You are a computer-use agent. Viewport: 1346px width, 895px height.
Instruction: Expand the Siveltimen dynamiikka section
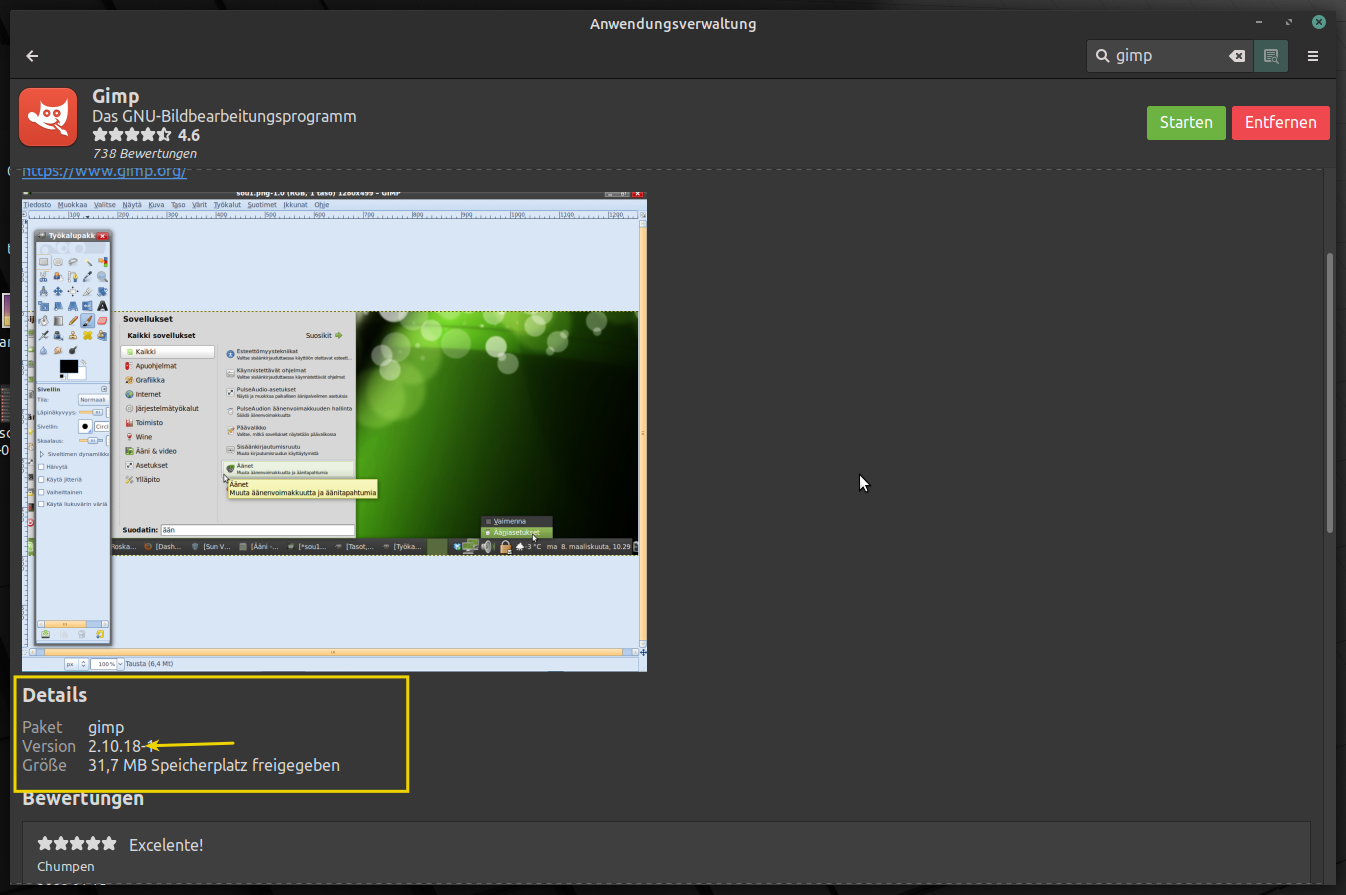[42, 453]
